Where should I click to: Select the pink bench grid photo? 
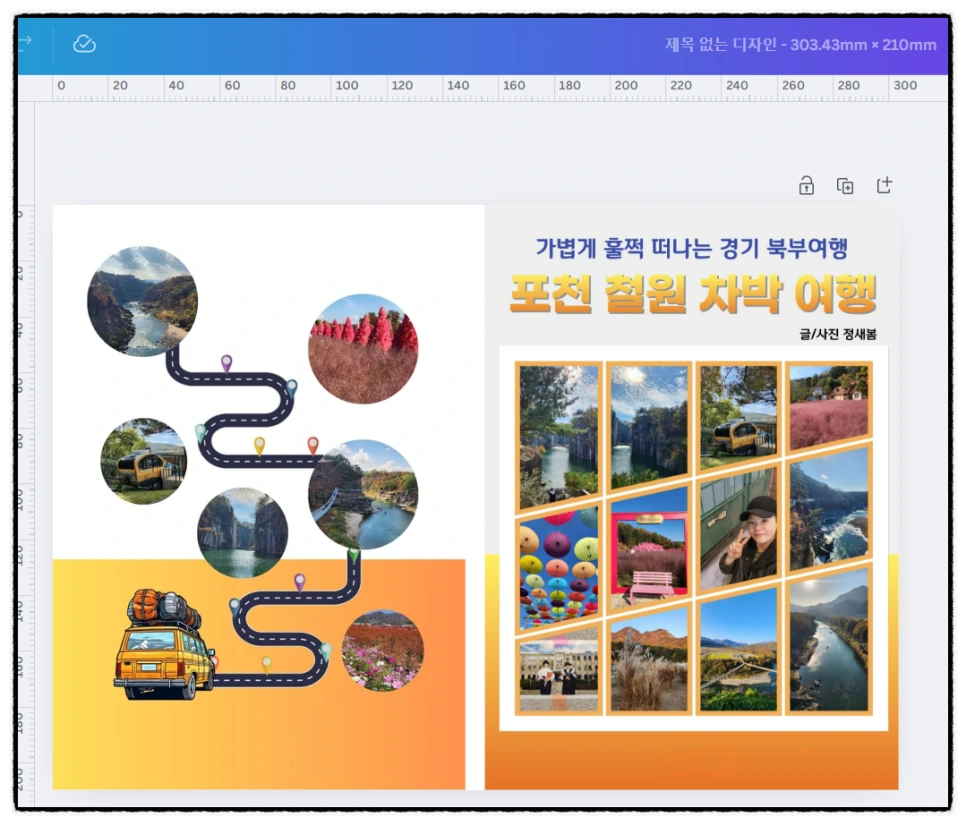(x=648, y=548)
